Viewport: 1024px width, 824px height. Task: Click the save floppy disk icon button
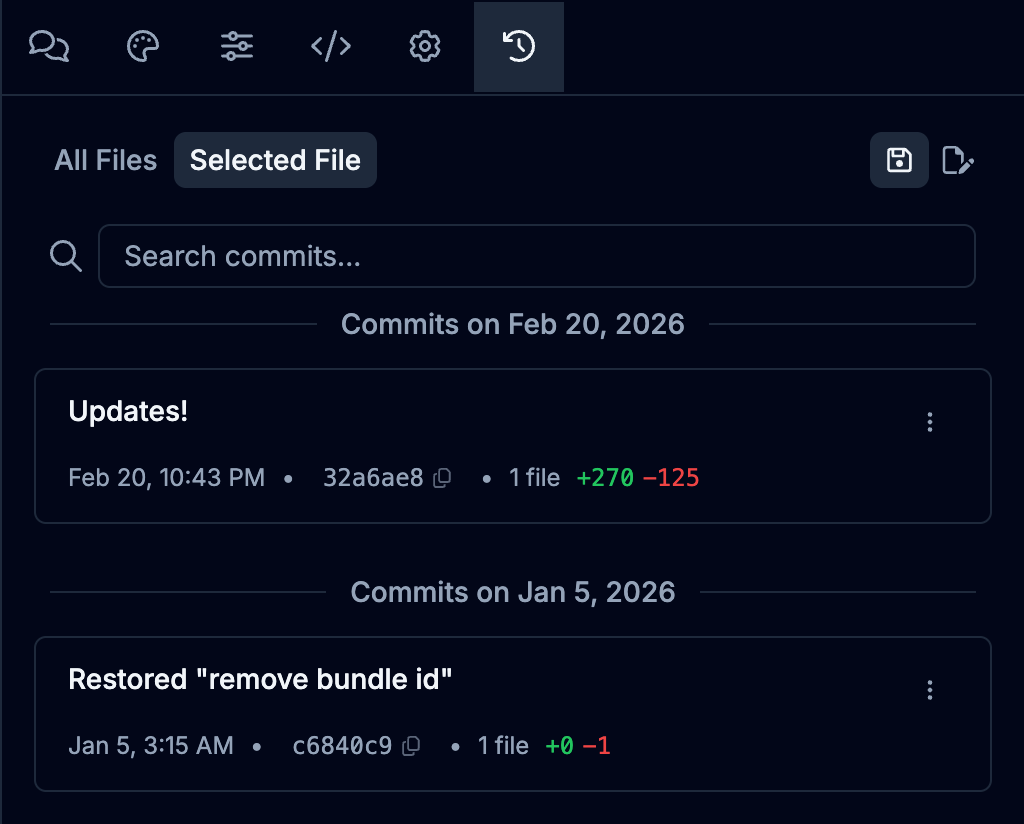click(899, 160)
